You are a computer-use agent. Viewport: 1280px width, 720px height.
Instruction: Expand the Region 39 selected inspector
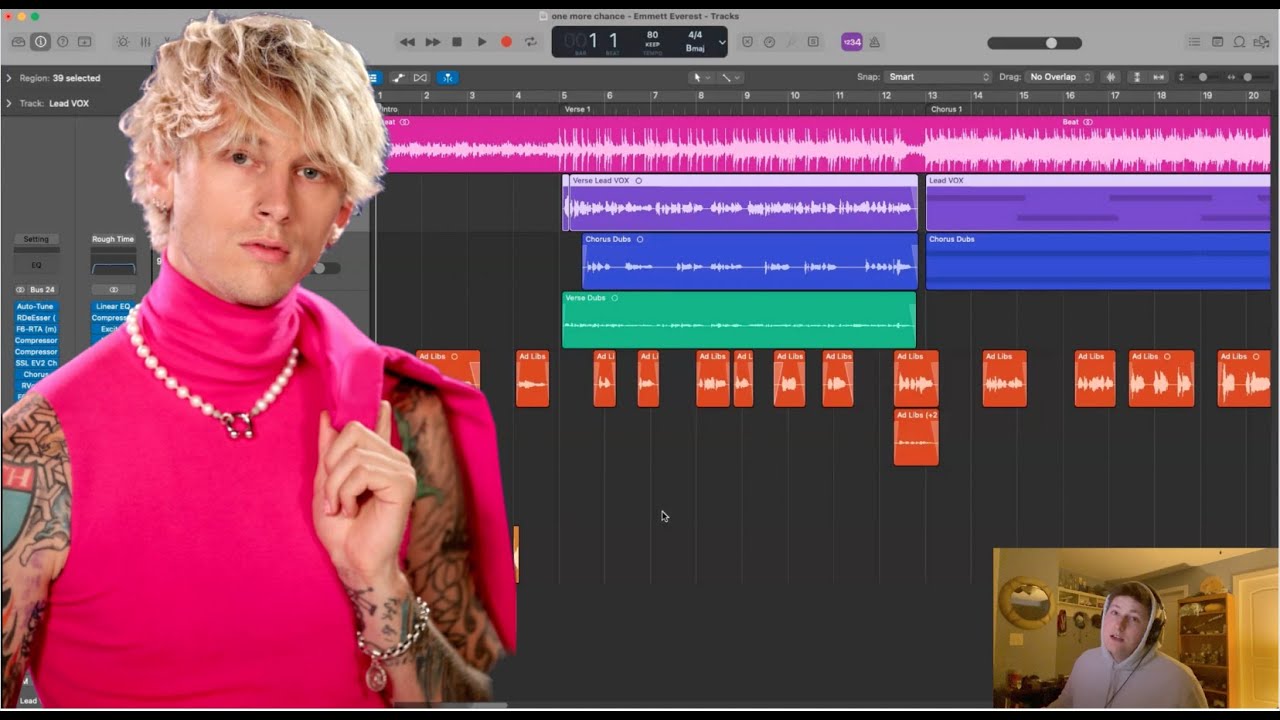(x=9, y=78)
